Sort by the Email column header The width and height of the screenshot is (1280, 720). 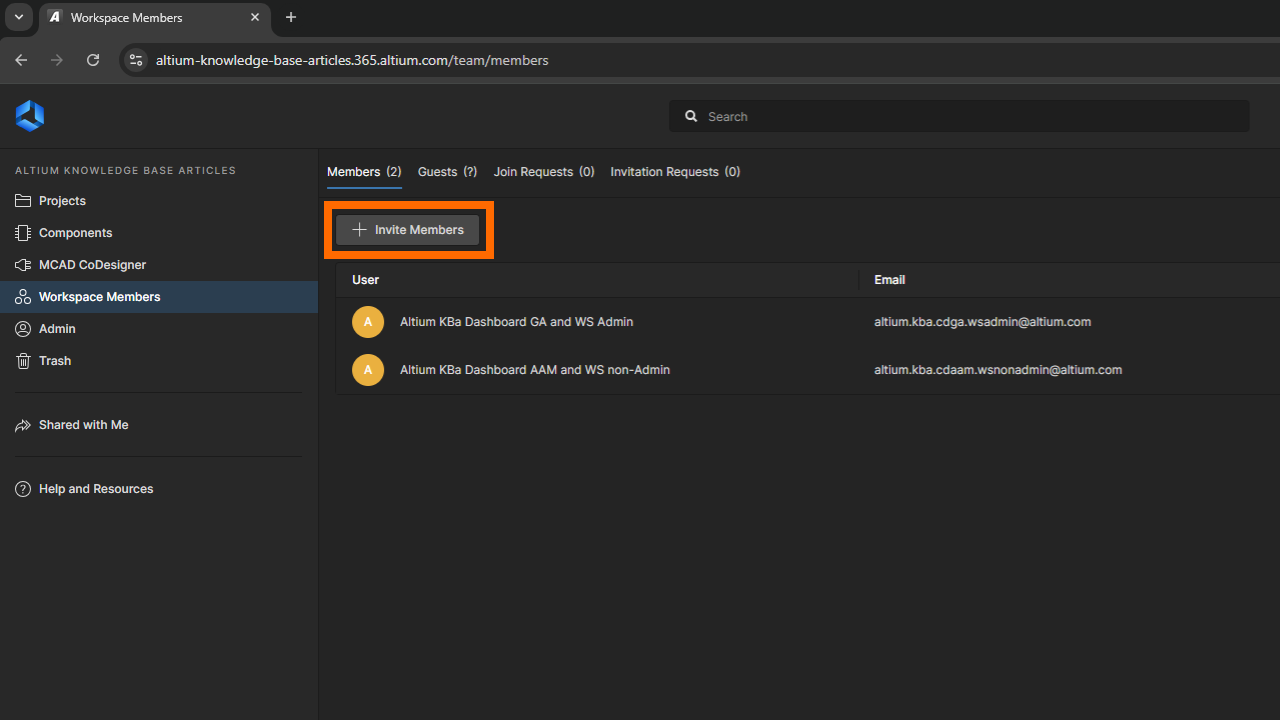coord(889,280)
